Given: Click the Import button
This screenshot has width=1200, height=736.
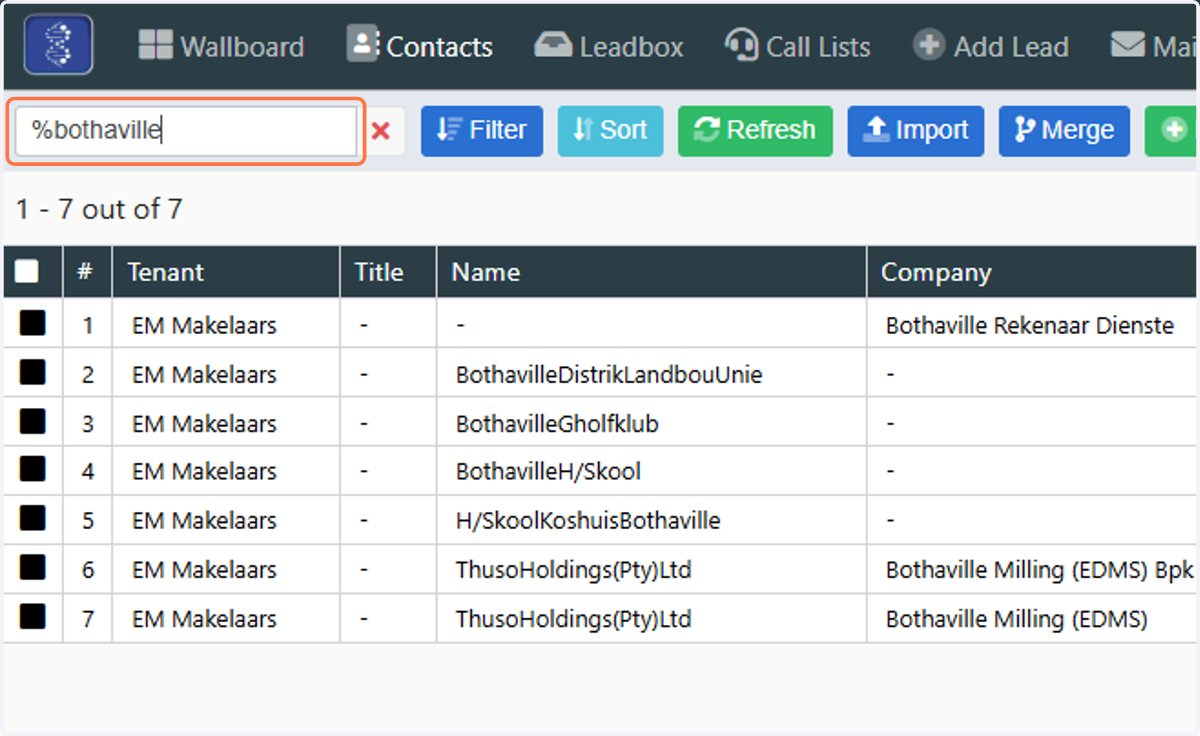Looking at the screenshot, I should point(916,131).
